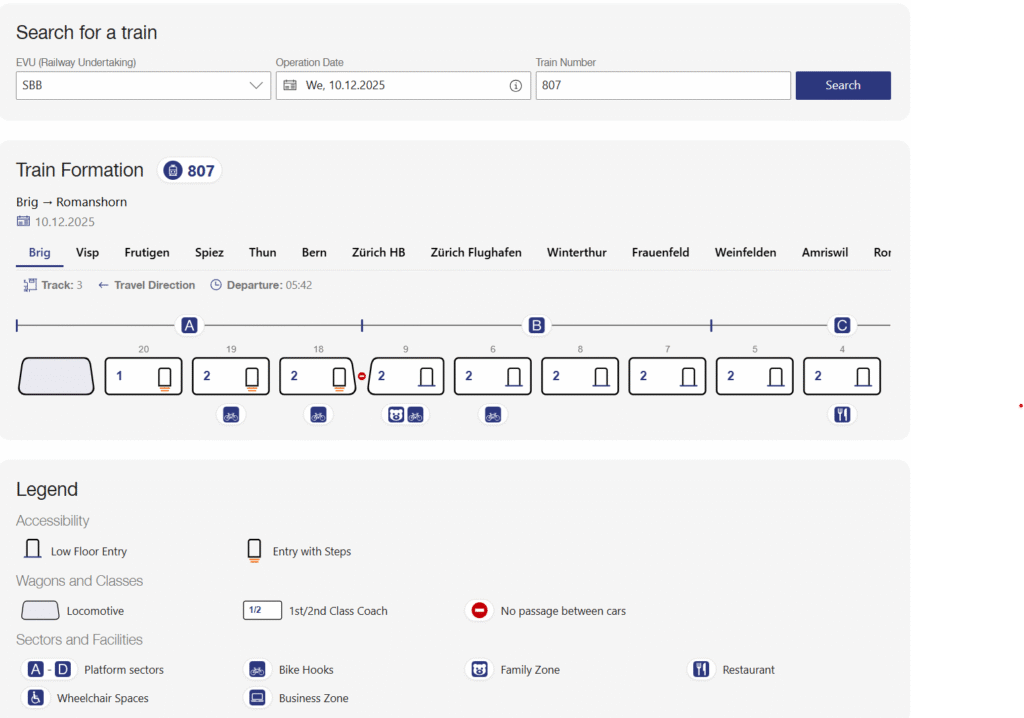1024x718 pixels.
Task: Select first class coach number 20
Action: tap(144, 377)
